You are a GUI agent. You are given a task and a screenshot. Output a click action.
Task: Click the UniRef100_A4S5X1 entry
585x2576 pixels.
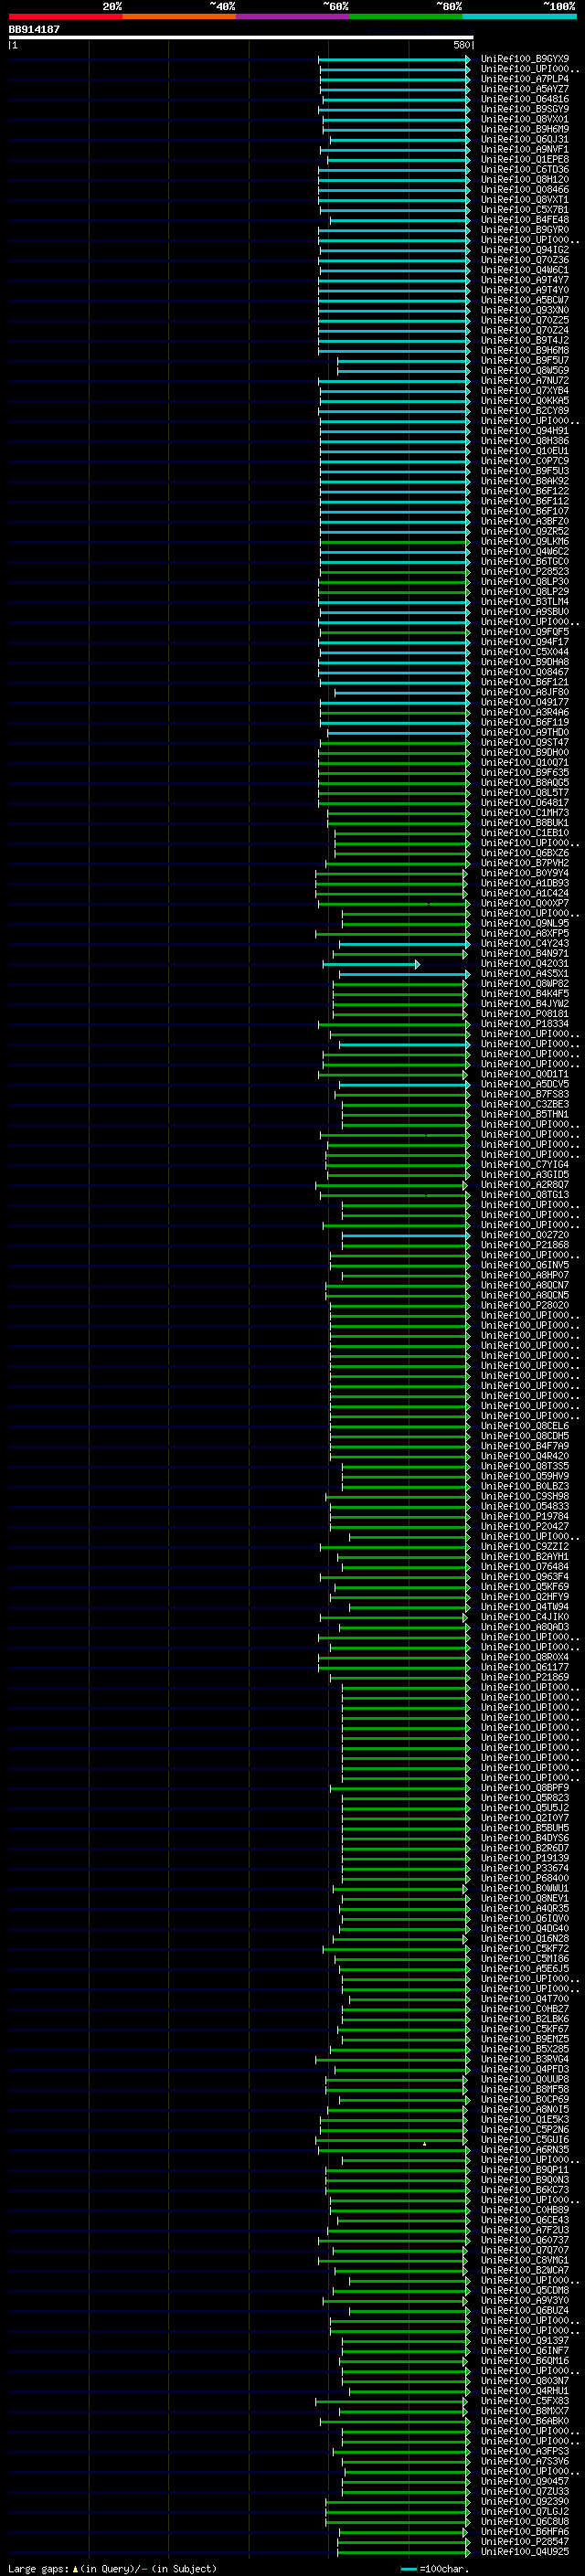(524, 973)
